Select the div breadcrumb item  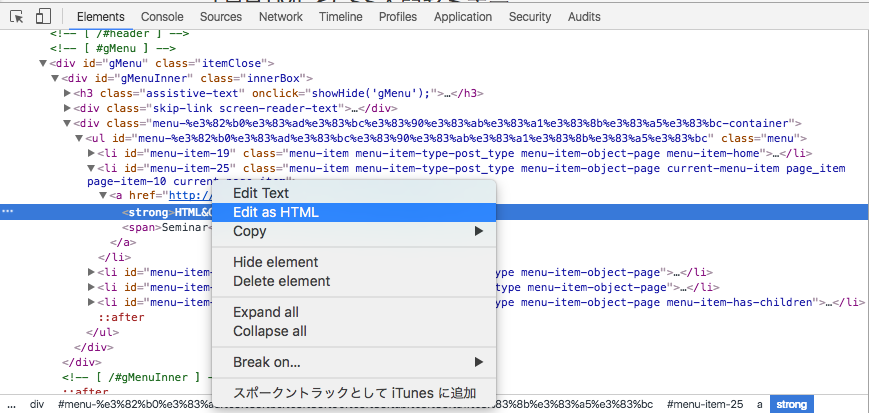coord(37,404)
